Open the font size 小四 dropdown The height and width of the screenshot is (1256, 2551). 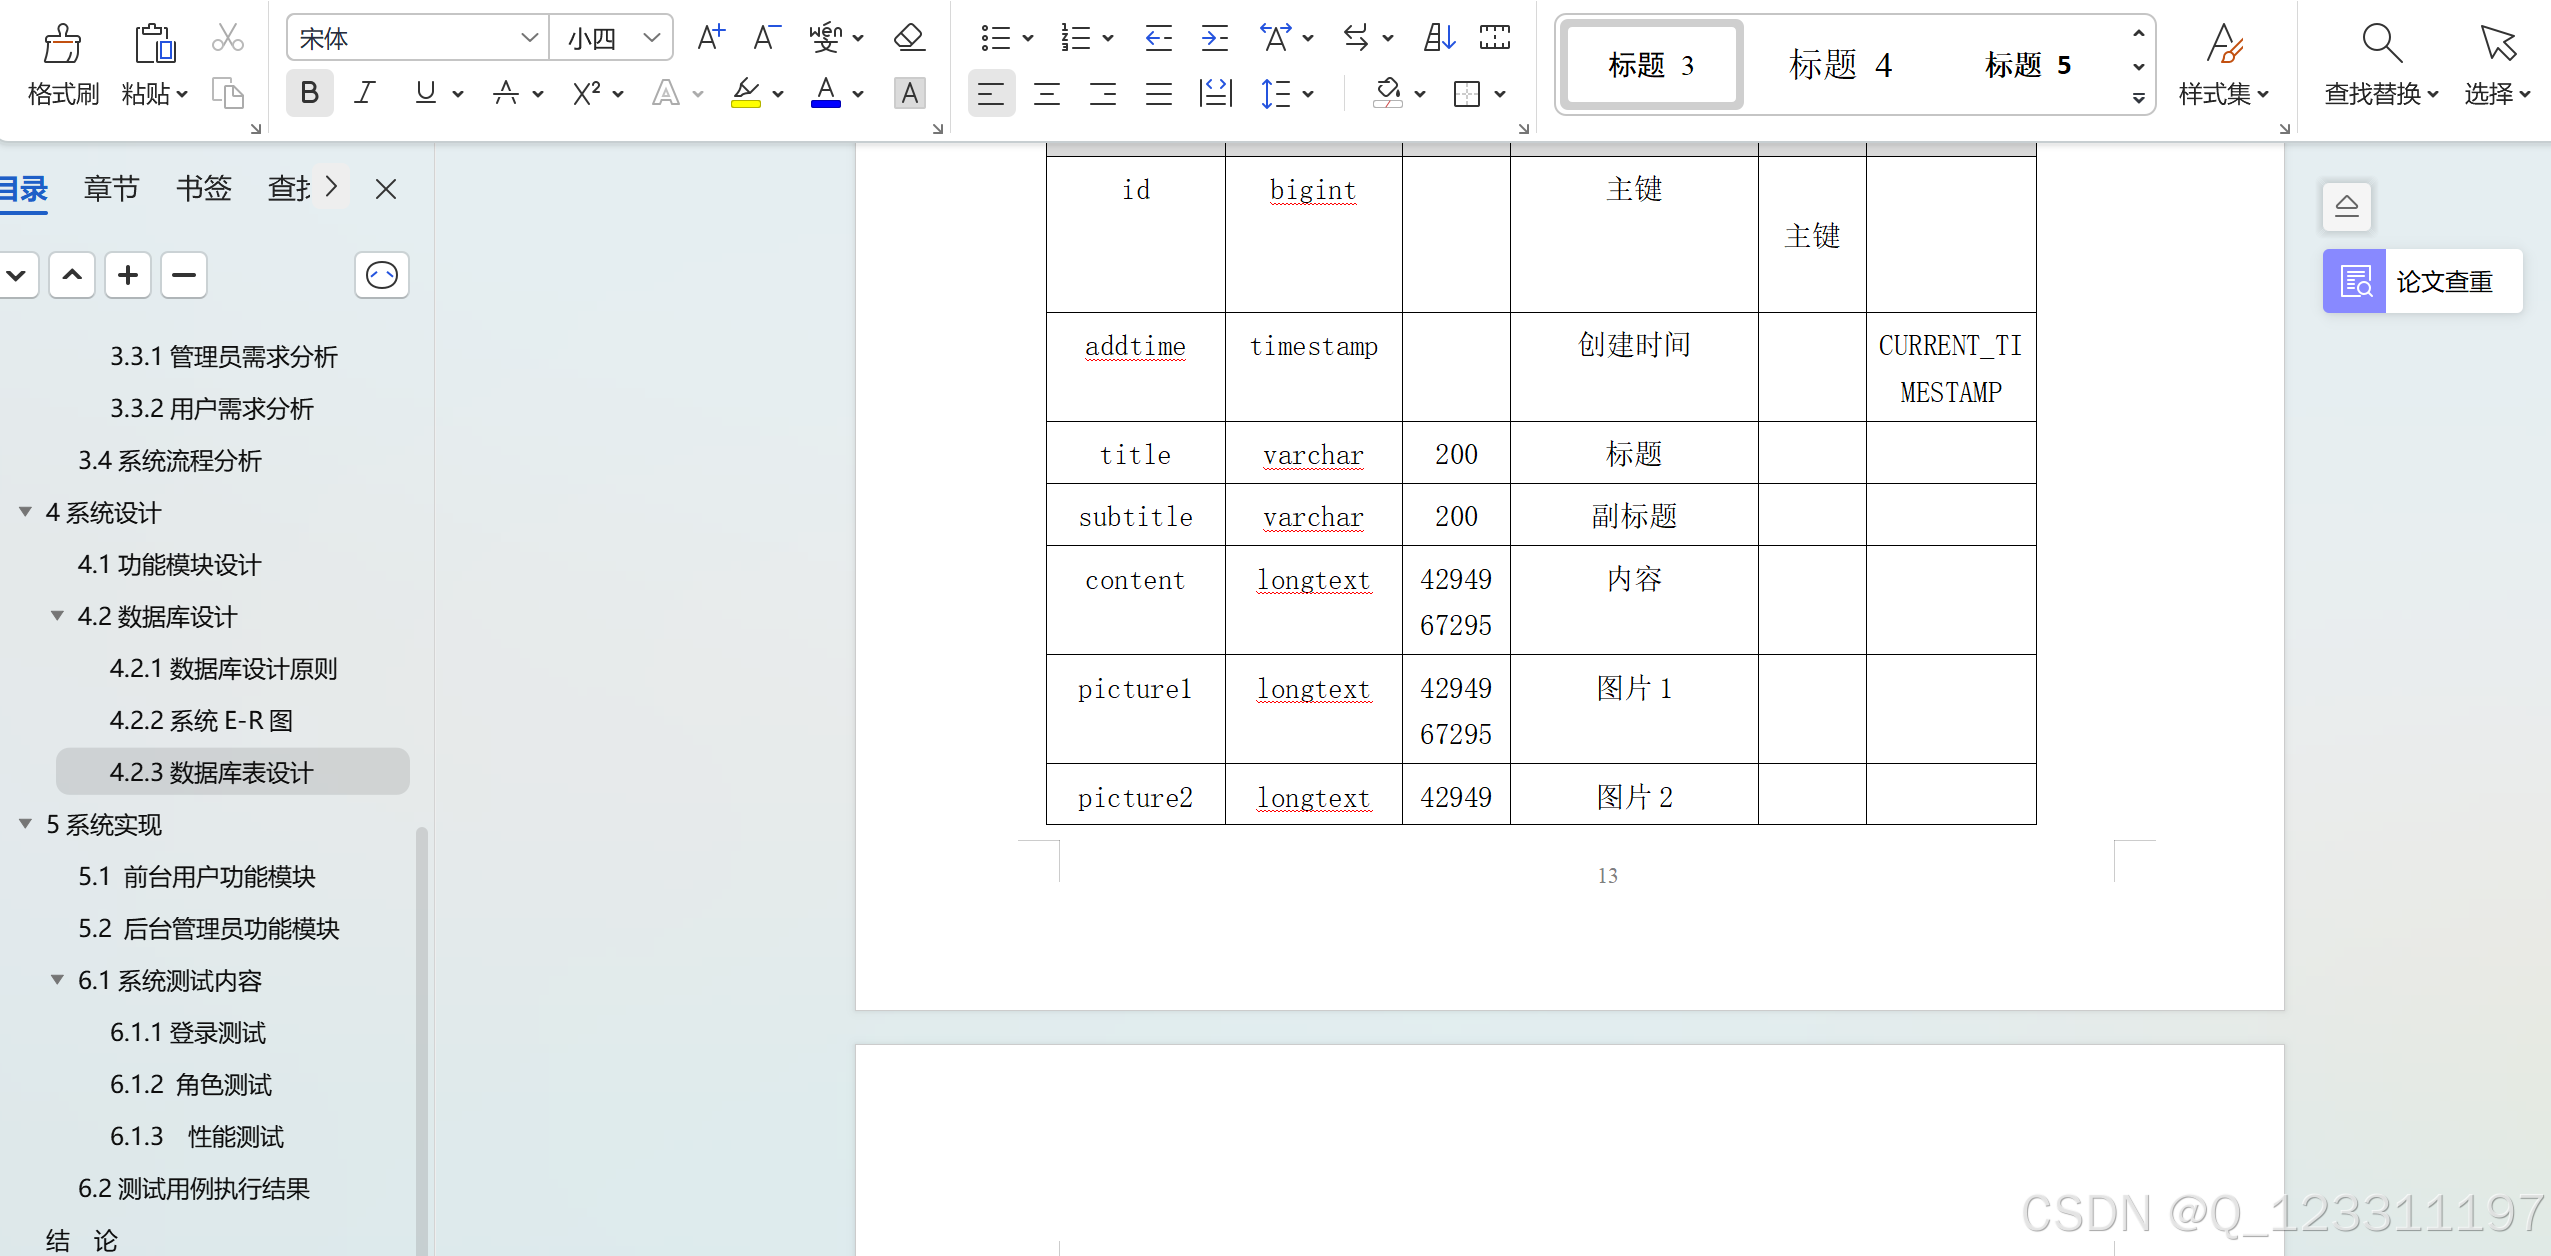pos(652,38)
